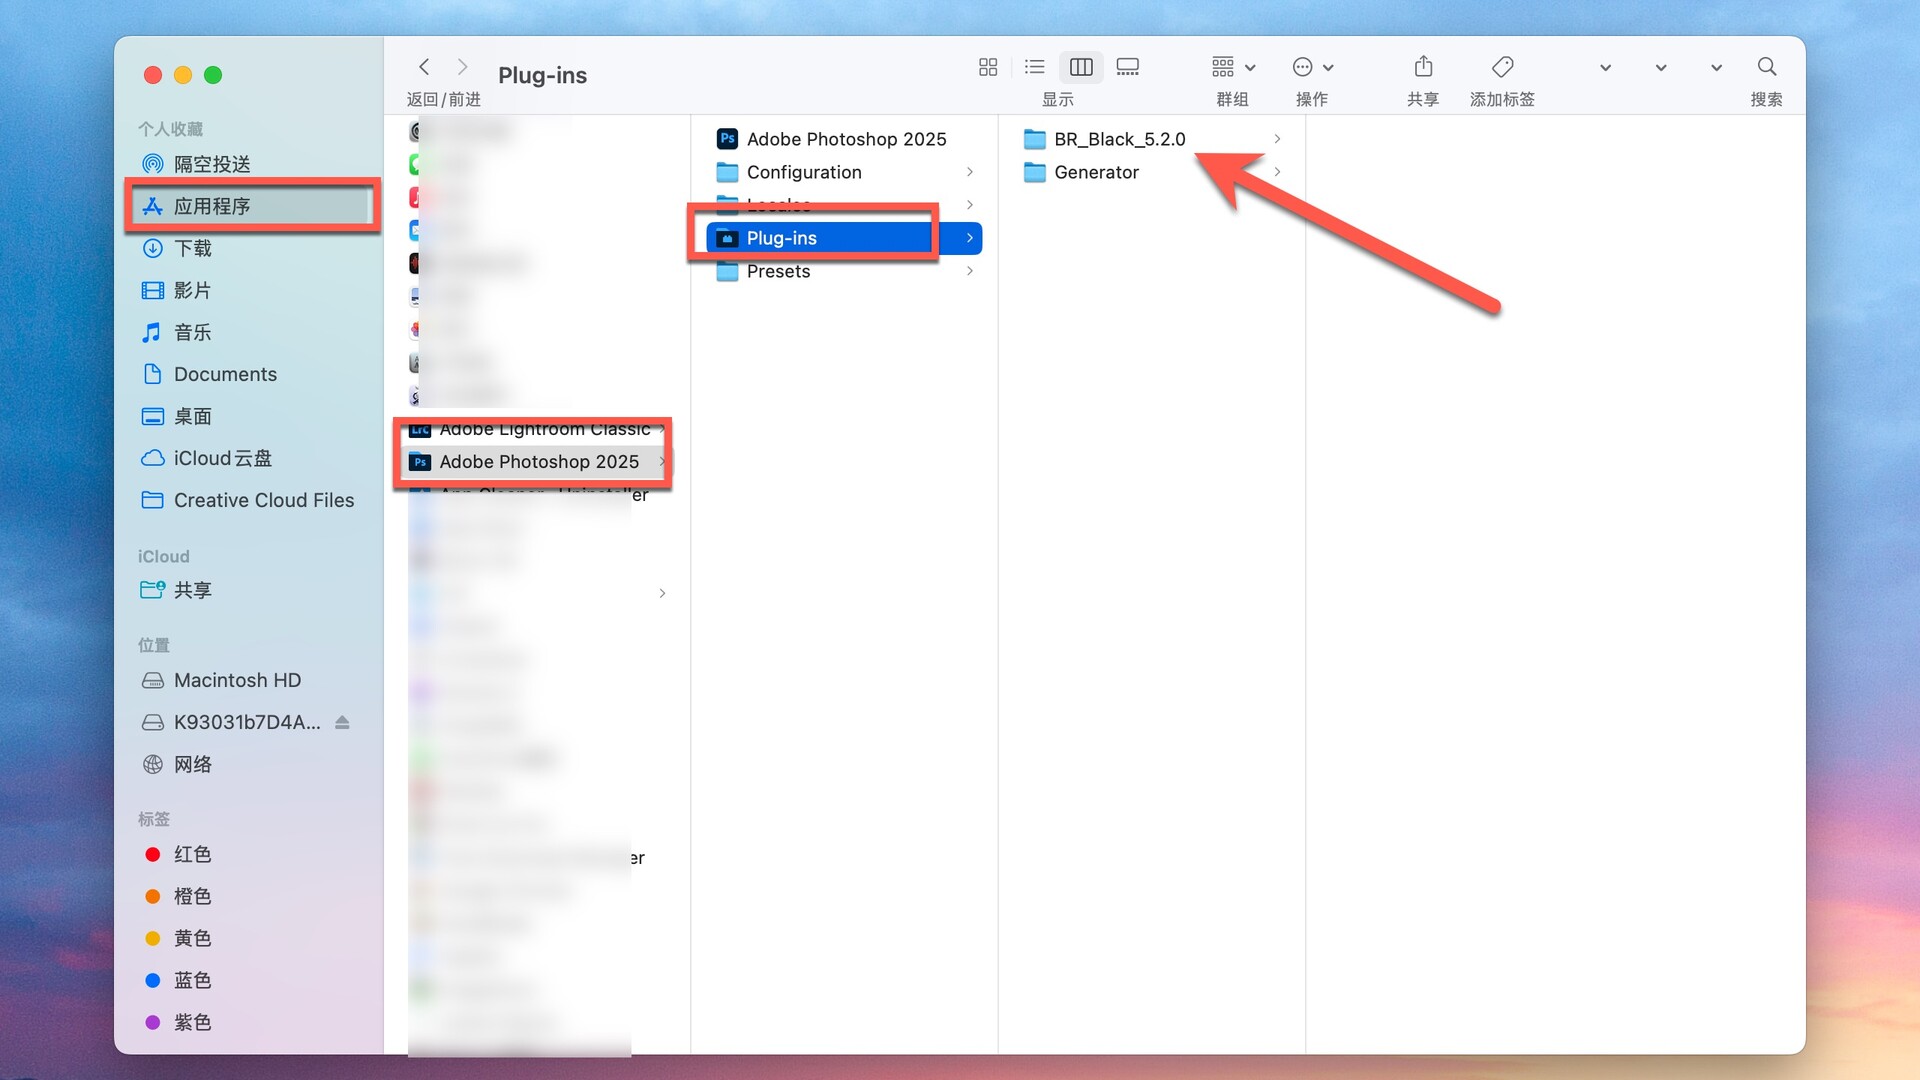1920x1080 pixels.
Task: Select the Generator folder
Action: click(1096, 172)
